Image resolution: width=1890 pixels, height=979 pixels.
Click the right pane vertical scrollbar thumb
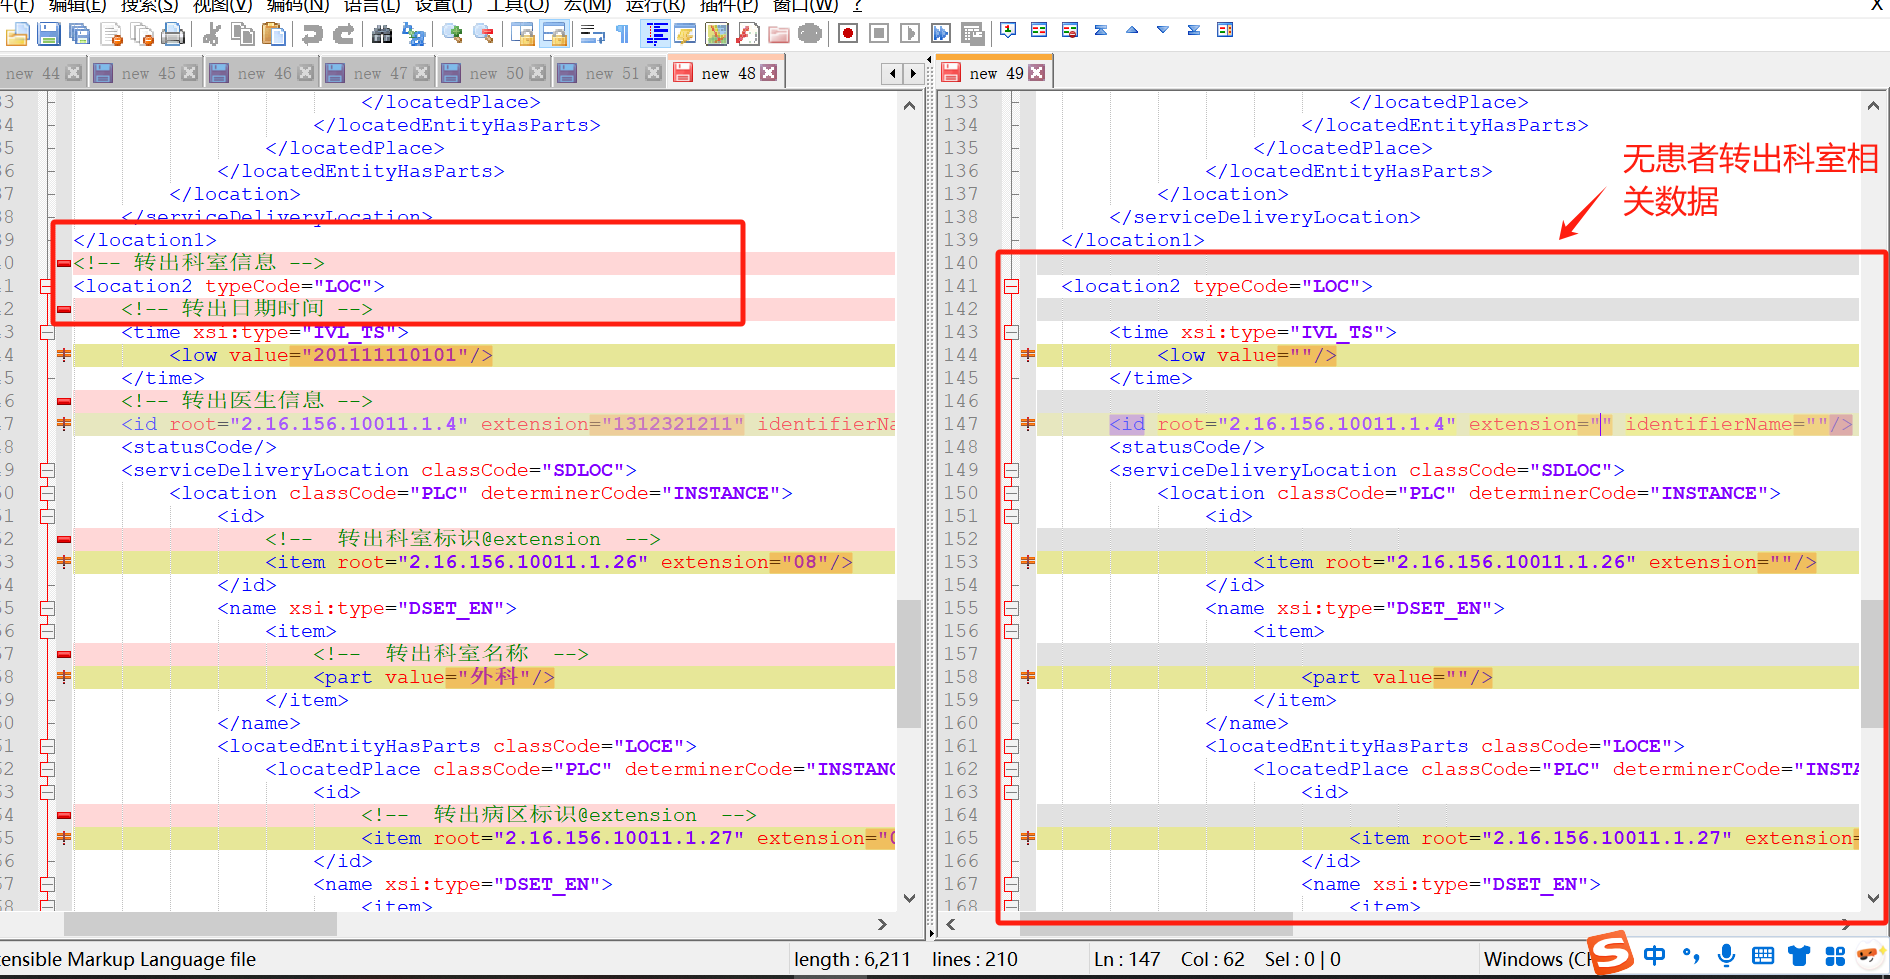pyautogui.click(x=1872, y=664)
